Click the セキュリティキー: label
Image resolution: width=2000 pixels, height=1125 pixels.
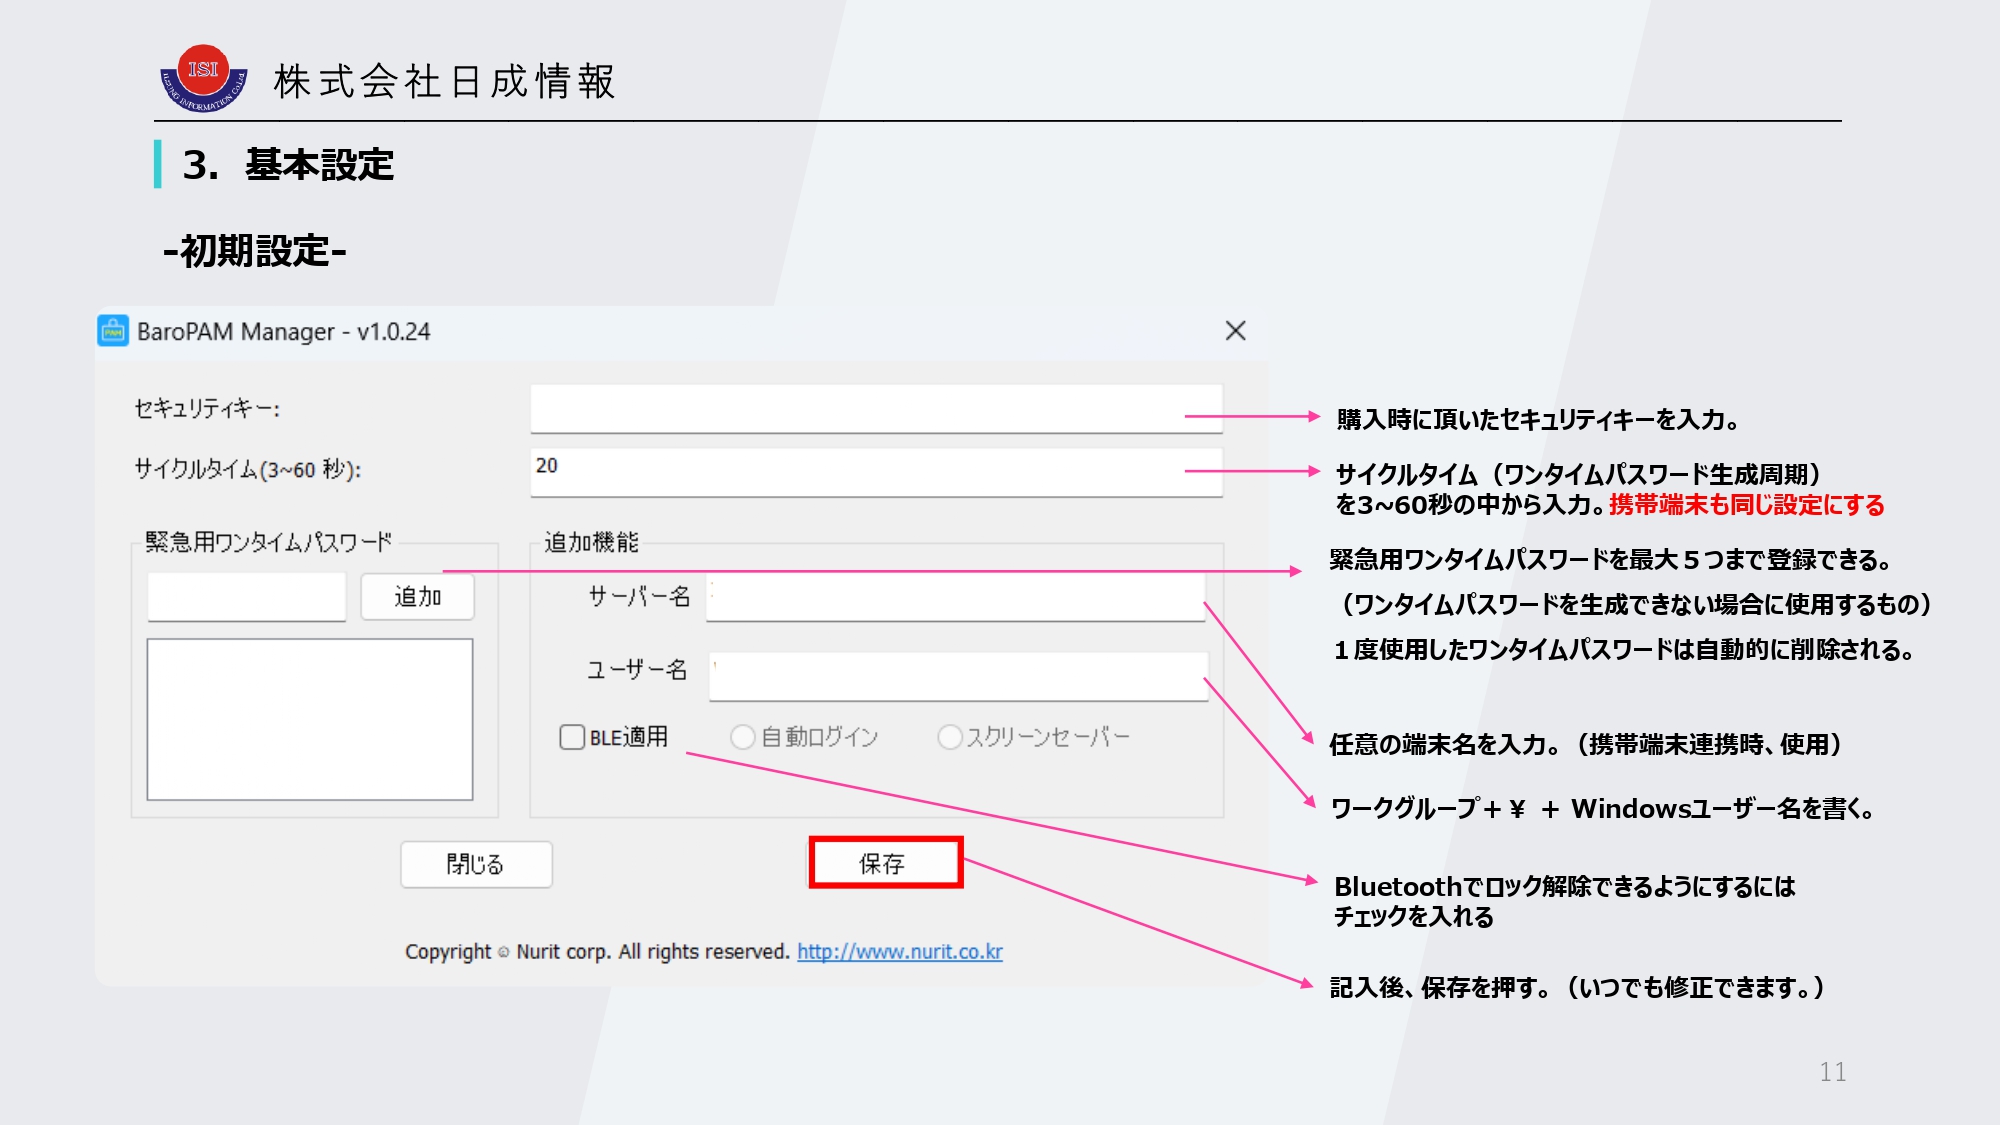point(207,409)
